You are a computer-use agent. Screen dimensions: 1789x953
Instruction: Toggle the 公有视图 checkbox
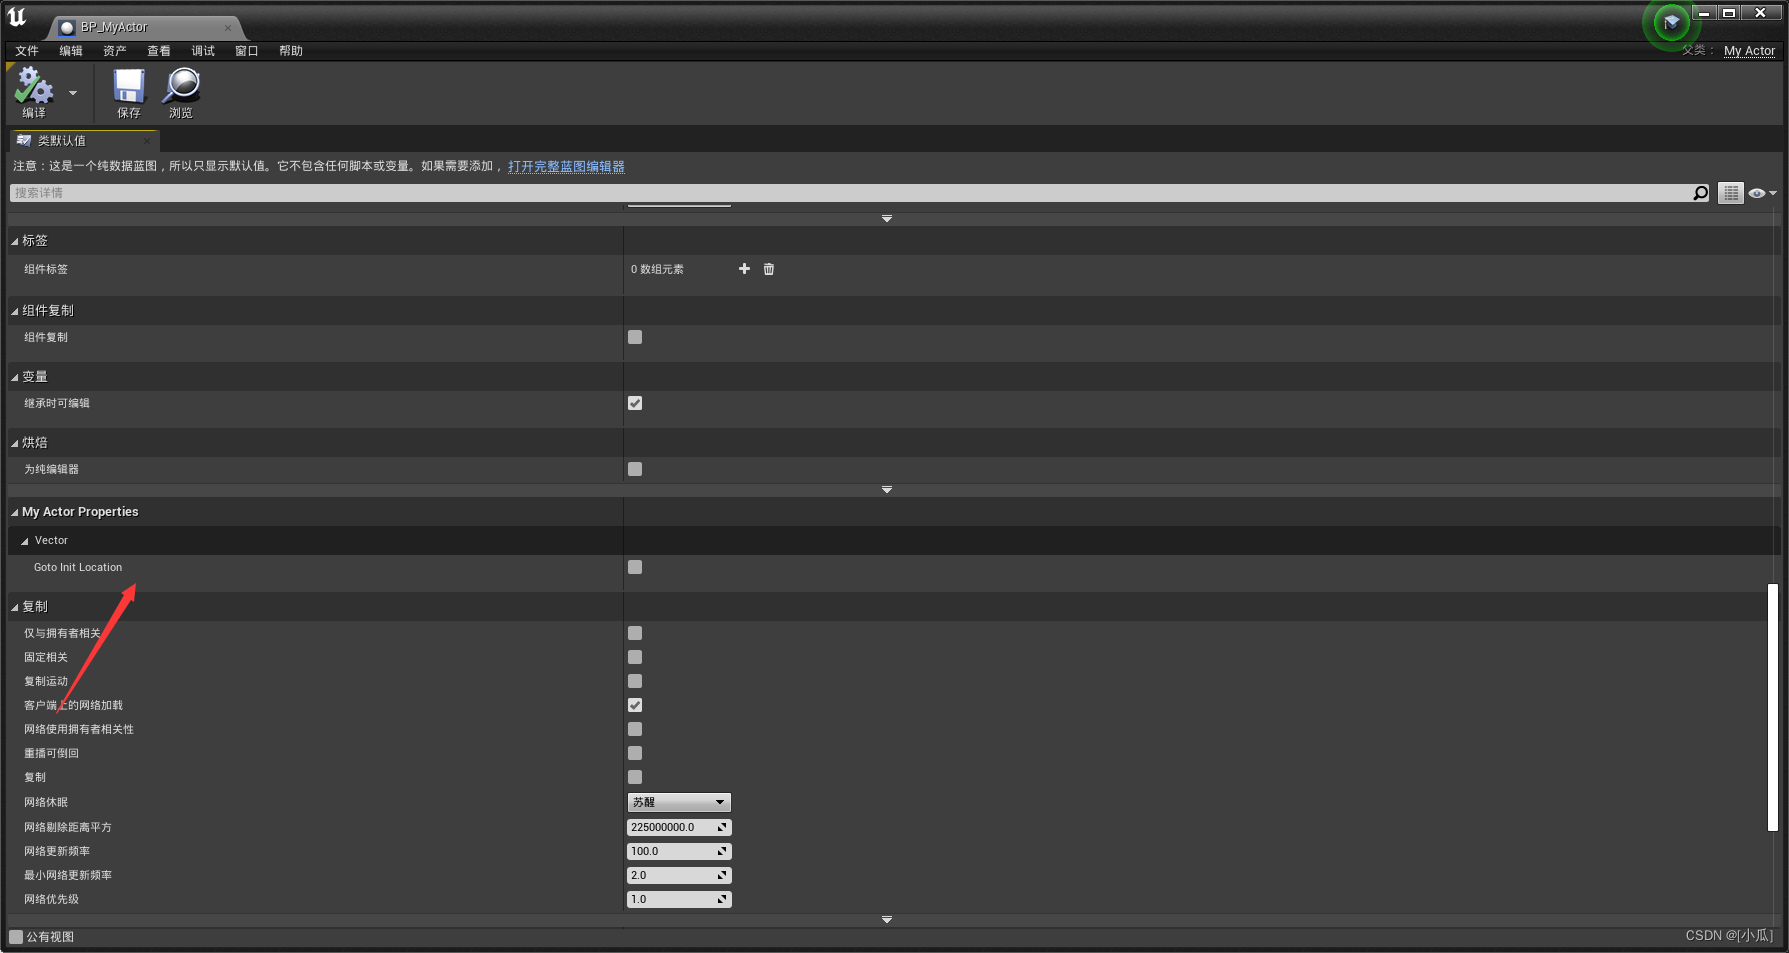tap(16, 937)
